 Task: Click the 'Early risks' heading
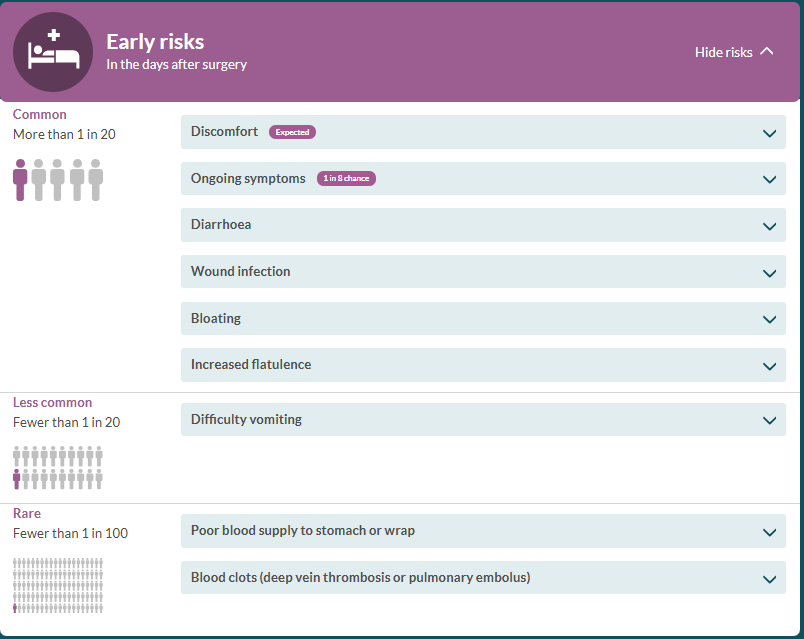click(x=155, y=42)
